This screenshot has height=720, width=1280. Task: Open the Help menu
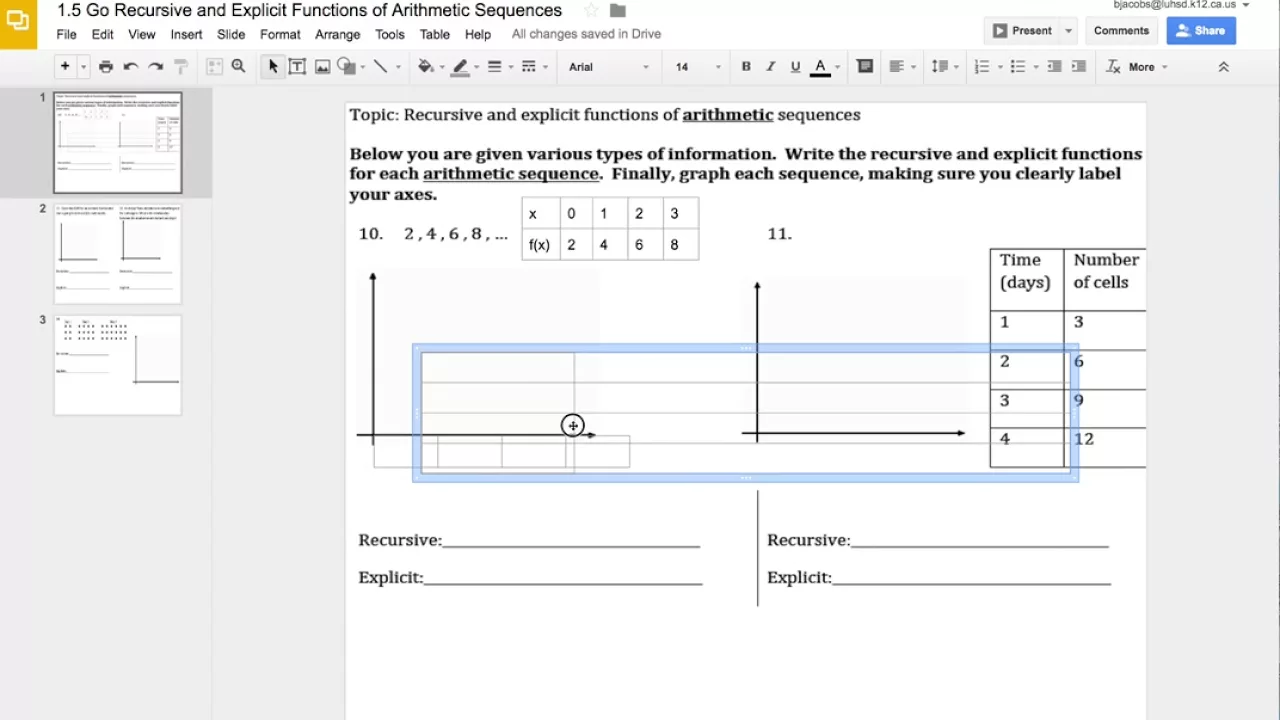(478, 34)
